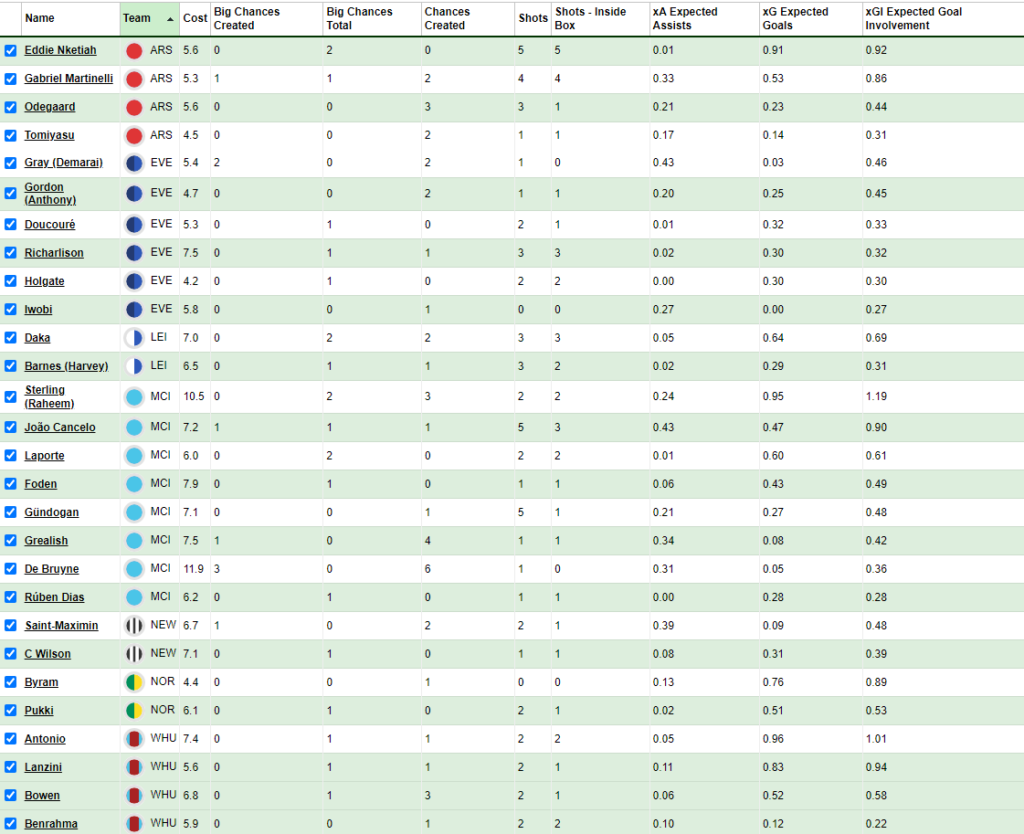This screenshot has height=834, width=1024.
Task: Uncheck the checkbox for Pukki
Action: pyautogui.click(x=12, y=710)
